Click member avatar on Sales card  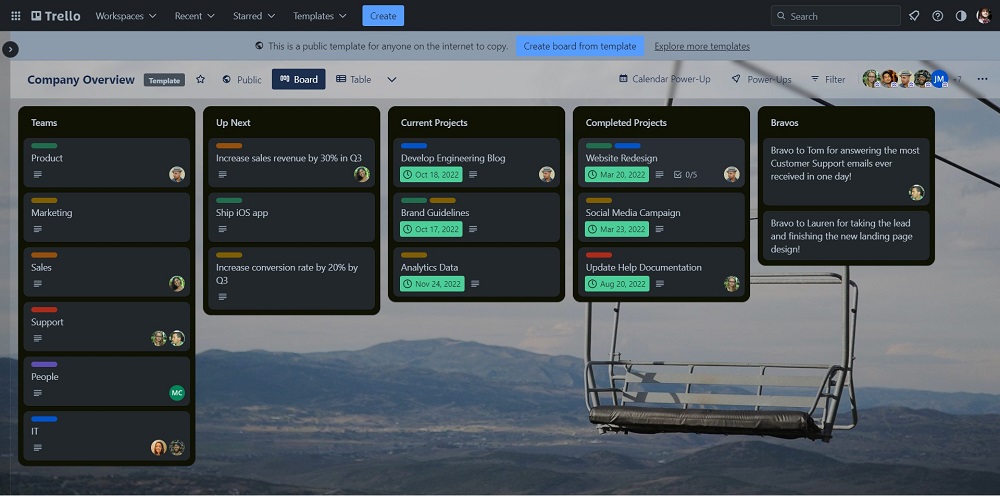pos(177,284)
